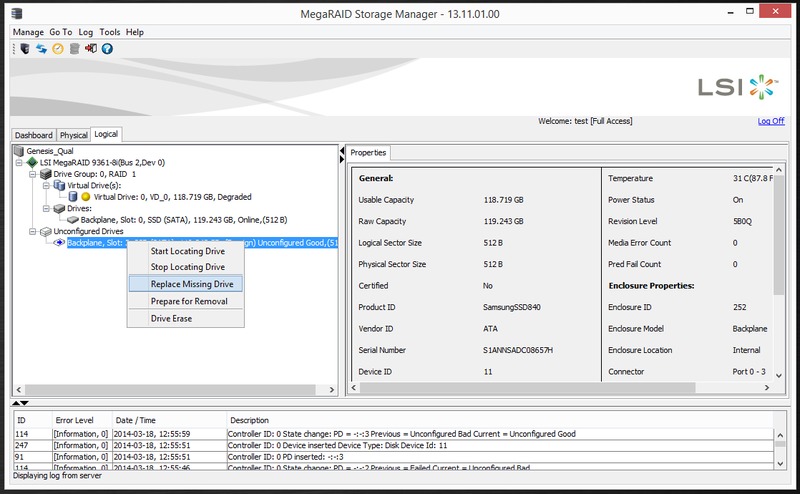
Task: Collapse the Drive Group: 0, RAID 1 node
Action: [x=32, y=174]
